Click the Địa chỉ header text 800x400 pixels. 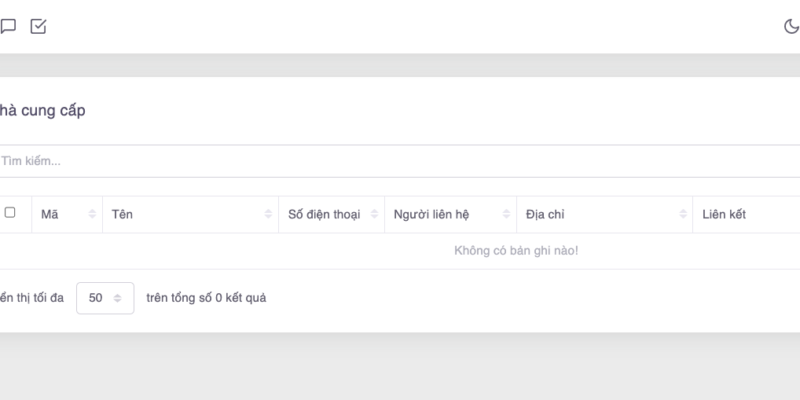[x=546, y=215]
